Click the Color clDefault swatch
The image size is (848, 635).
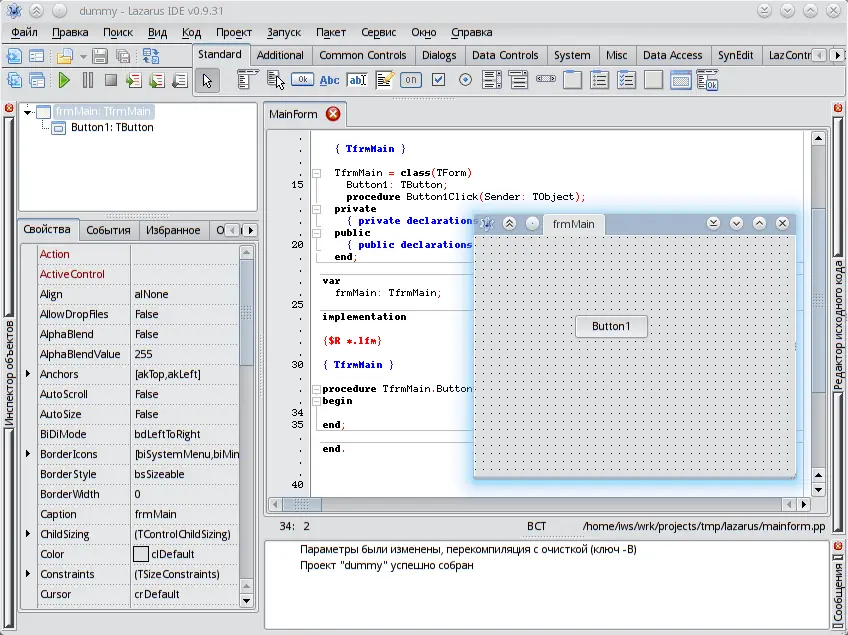pyautogui.click(x=141, y=554)
